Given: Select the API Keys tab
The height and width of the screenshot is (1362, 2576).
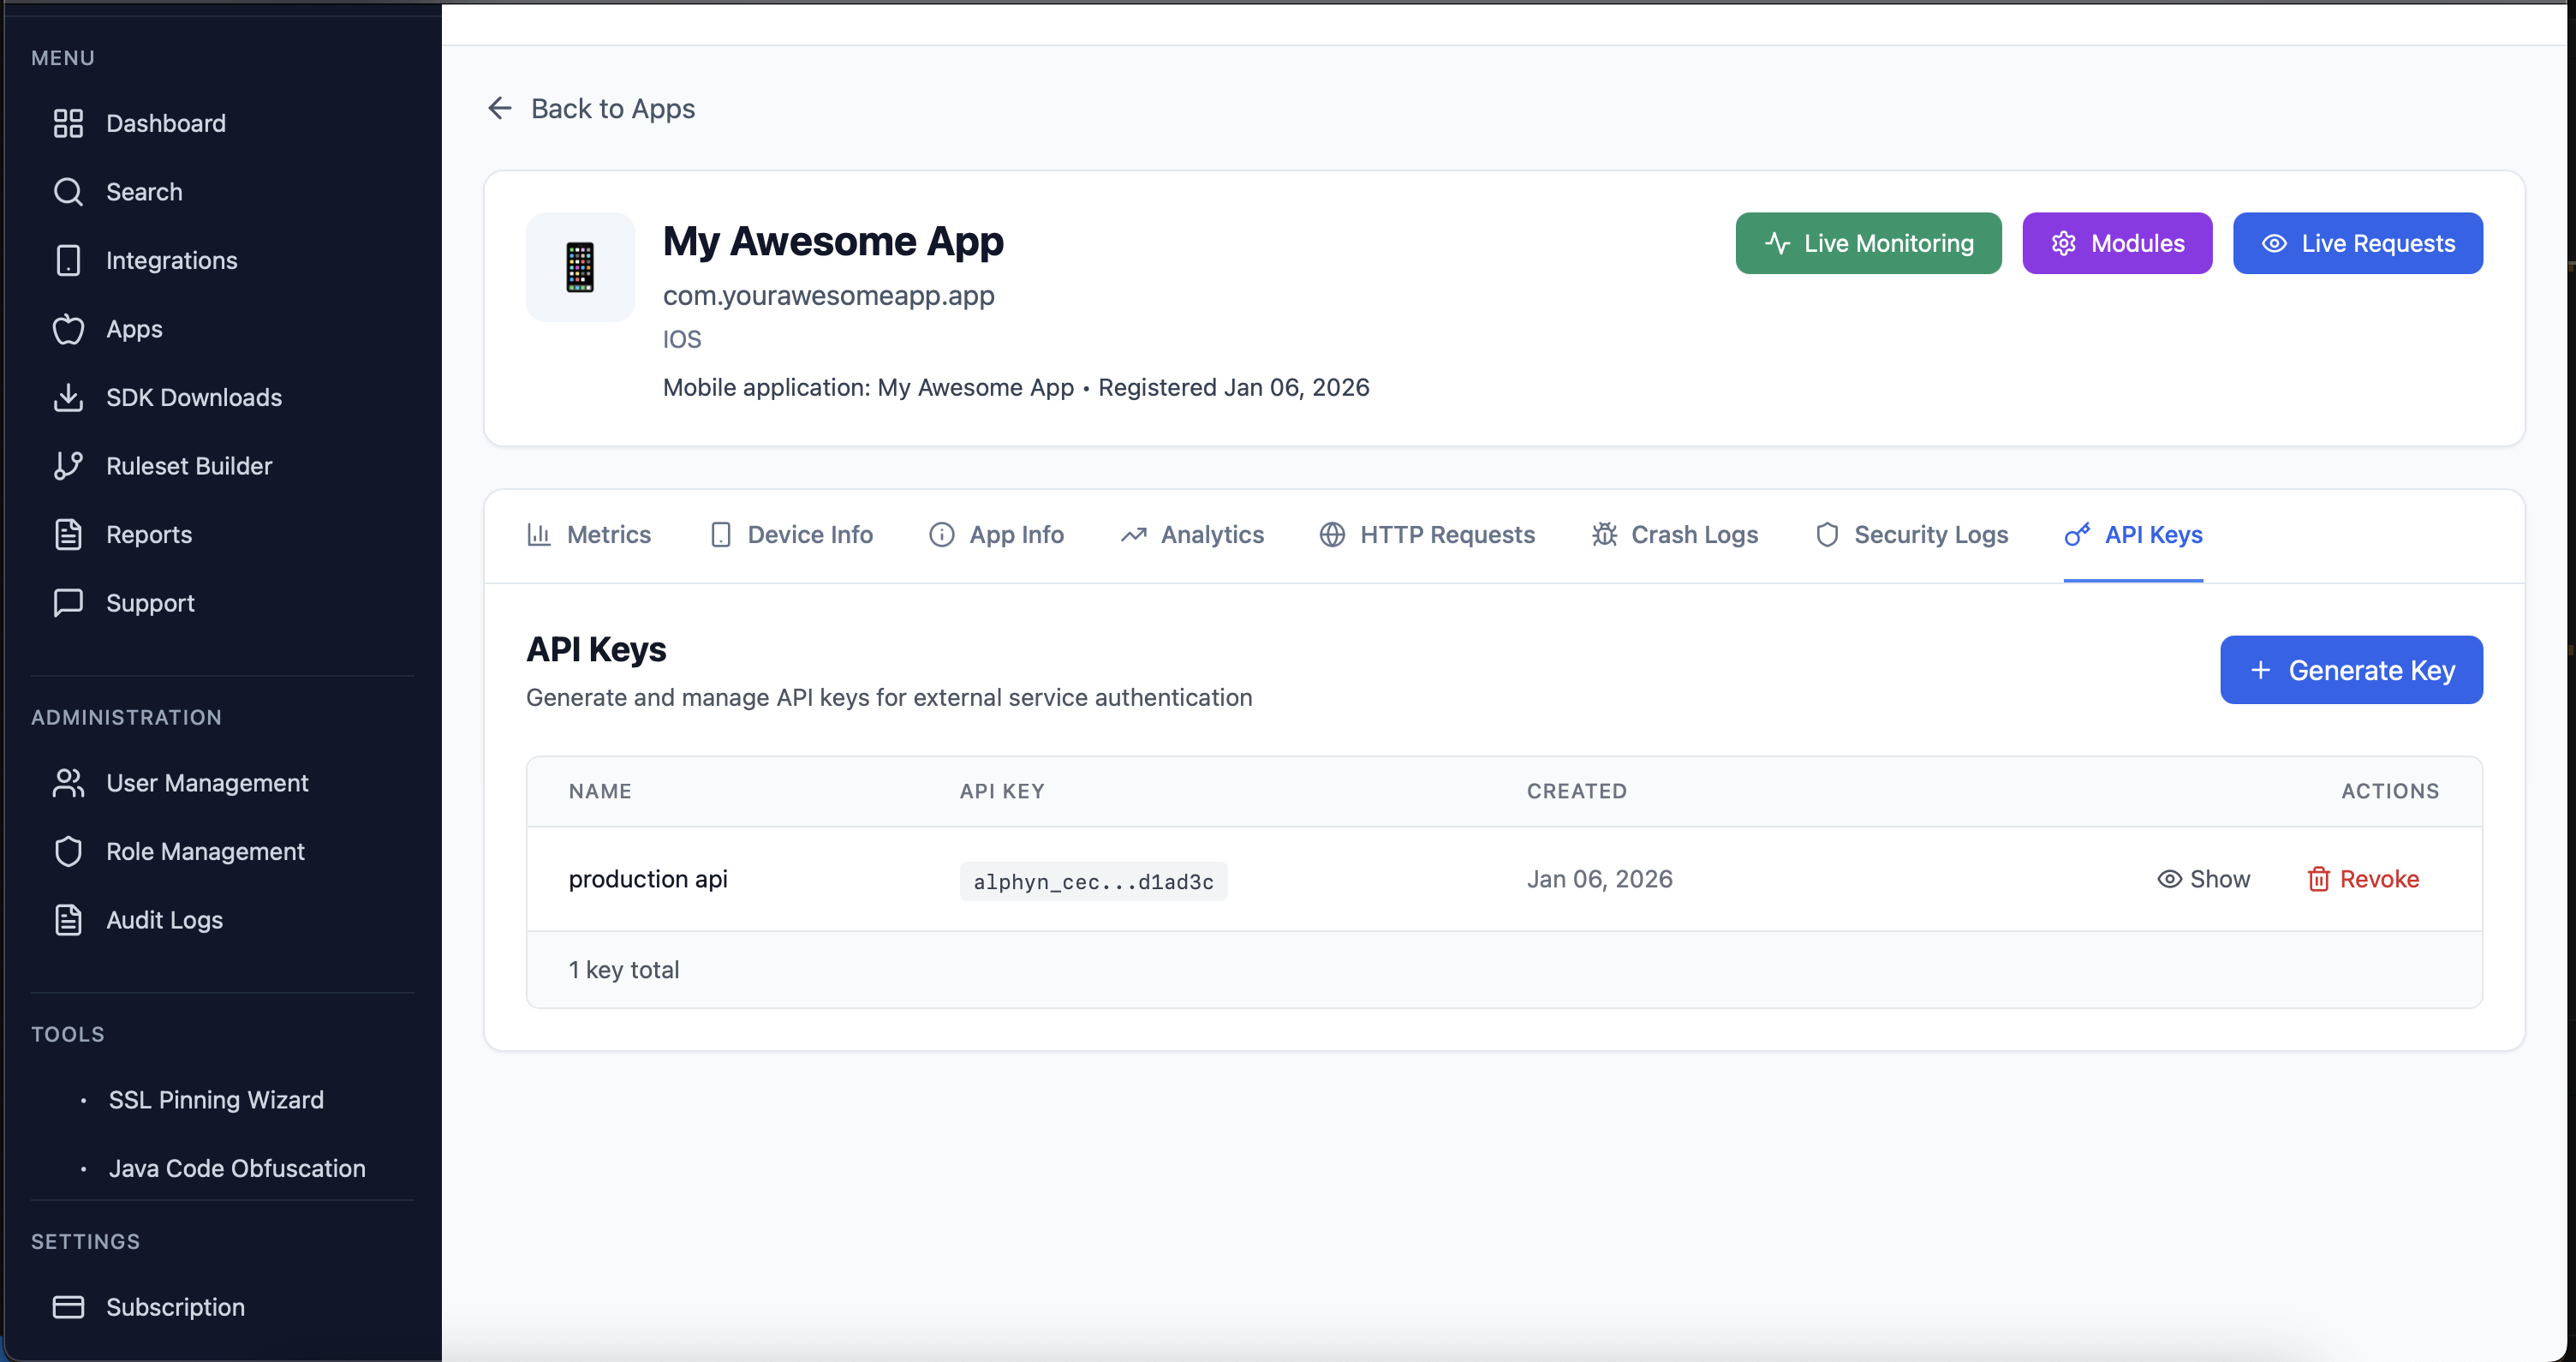Looking at the screenshot, I should (2133, 535).
